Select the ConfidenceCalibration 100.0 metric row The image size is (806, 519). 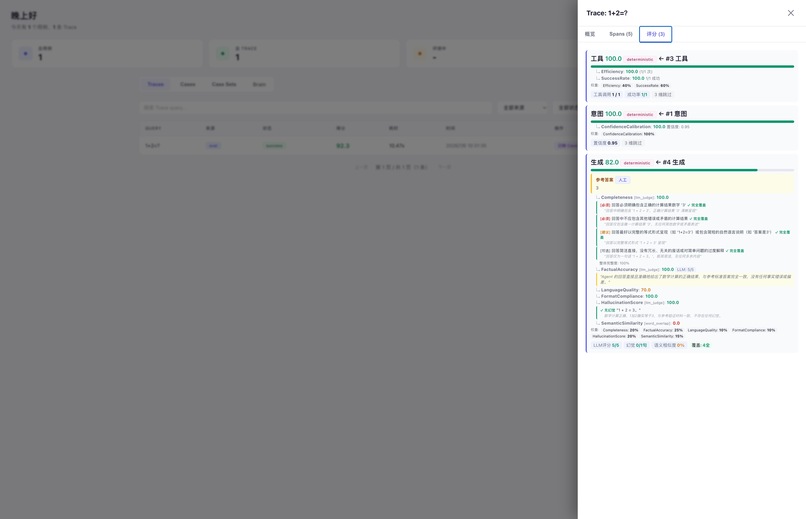click(x=645, y=126)
